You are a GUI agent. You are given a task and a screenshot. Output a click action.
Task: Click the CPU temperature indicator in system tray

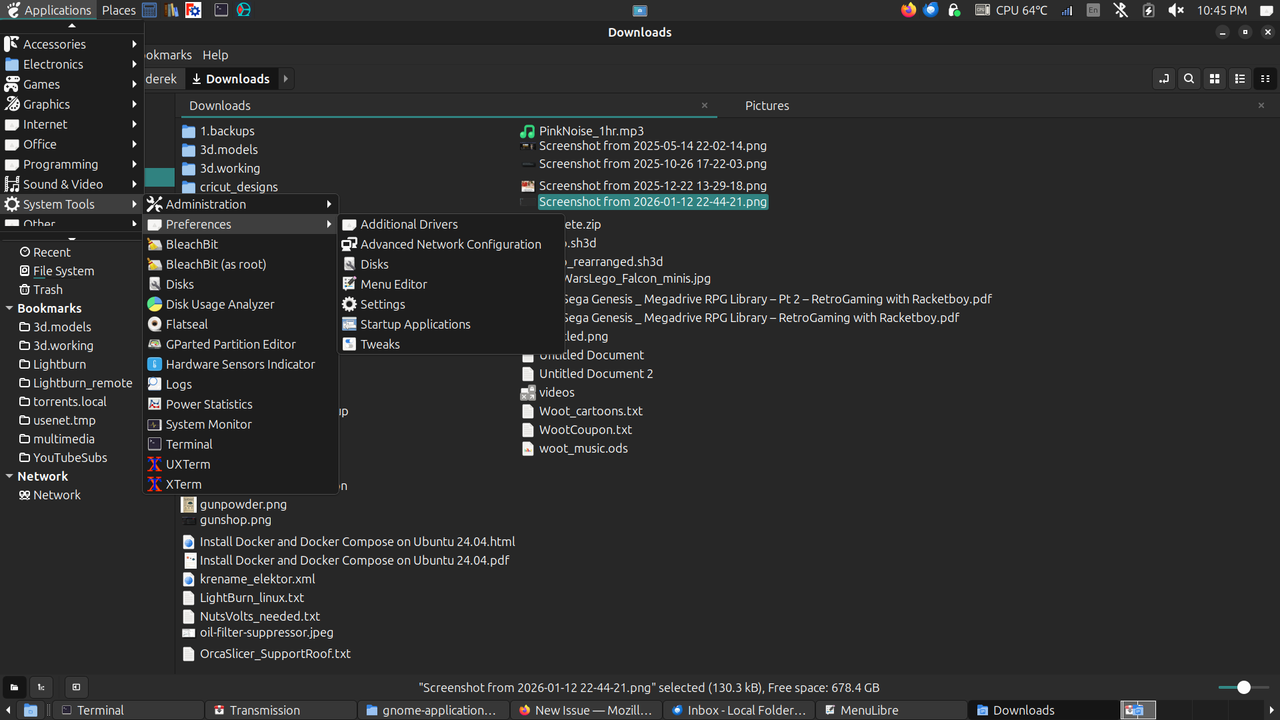coord(1010,10)
